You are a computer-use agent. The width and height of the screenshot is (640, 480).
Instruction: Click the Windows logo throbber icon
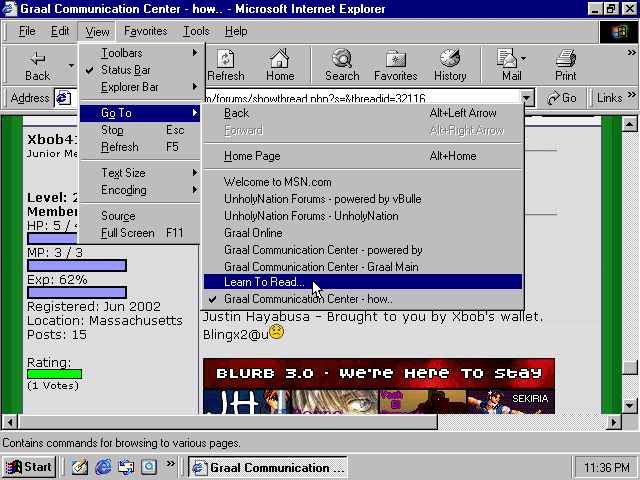pos(618,31)
